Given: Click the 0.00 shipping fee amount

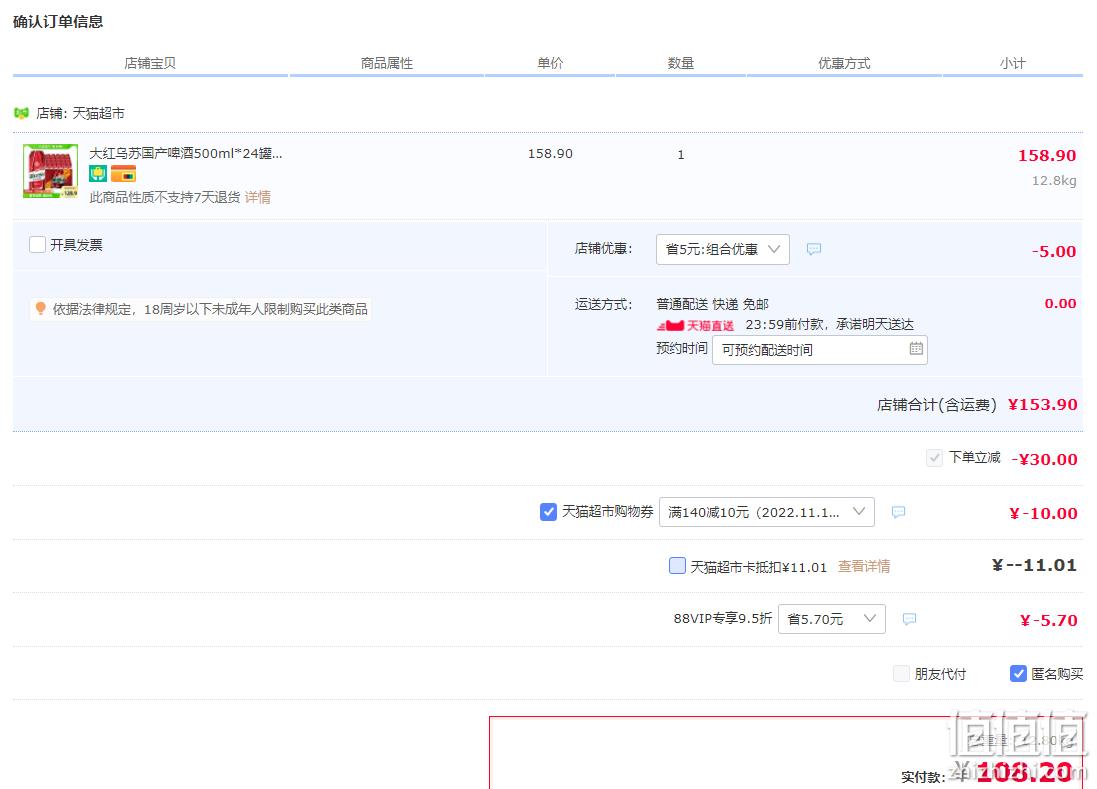Looking at the screenshot, I should [1061, 304].
